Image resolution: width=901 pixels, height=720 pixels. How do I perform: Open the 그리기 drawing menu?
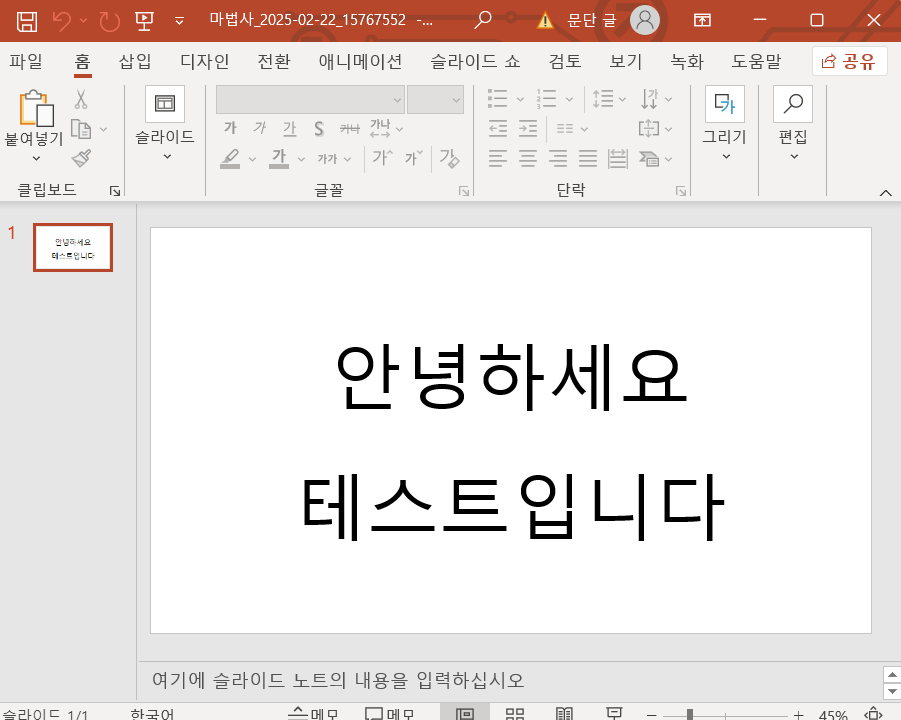tap(725, 124)
